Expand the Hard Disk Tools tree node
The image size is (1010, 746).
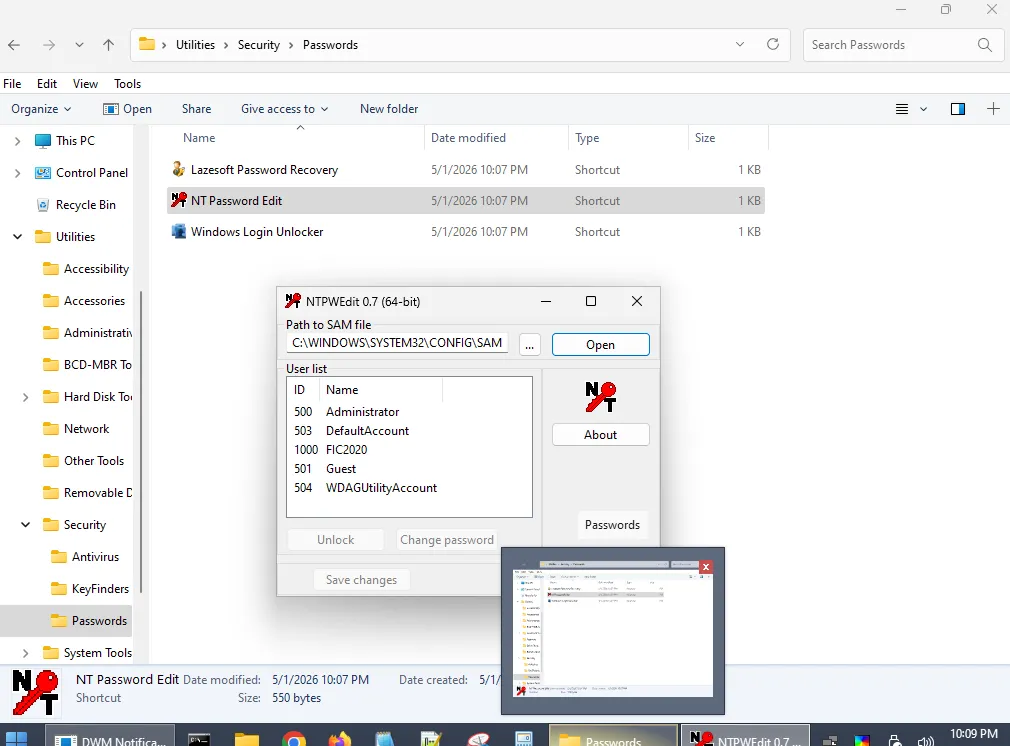click(x=26, y=397)
